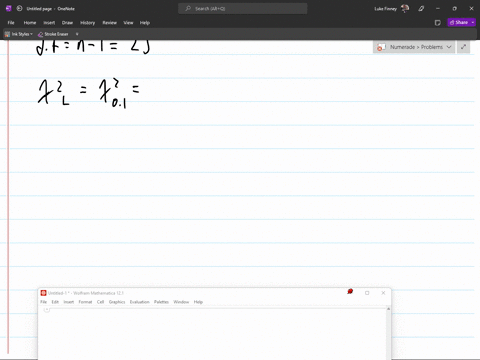Screen dimensions: 480x360
Task: Switch to the Draw ribbon tab
Action: [67, 23]
